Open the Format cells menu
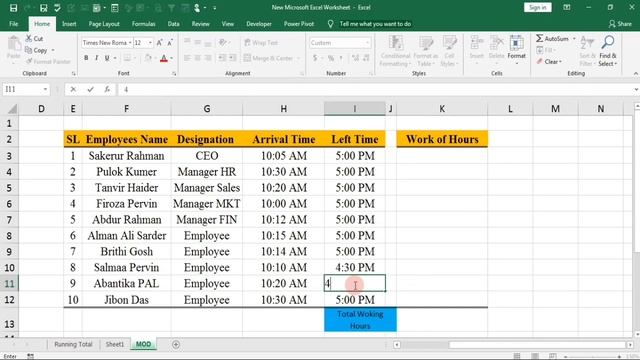 click(516, 50)
